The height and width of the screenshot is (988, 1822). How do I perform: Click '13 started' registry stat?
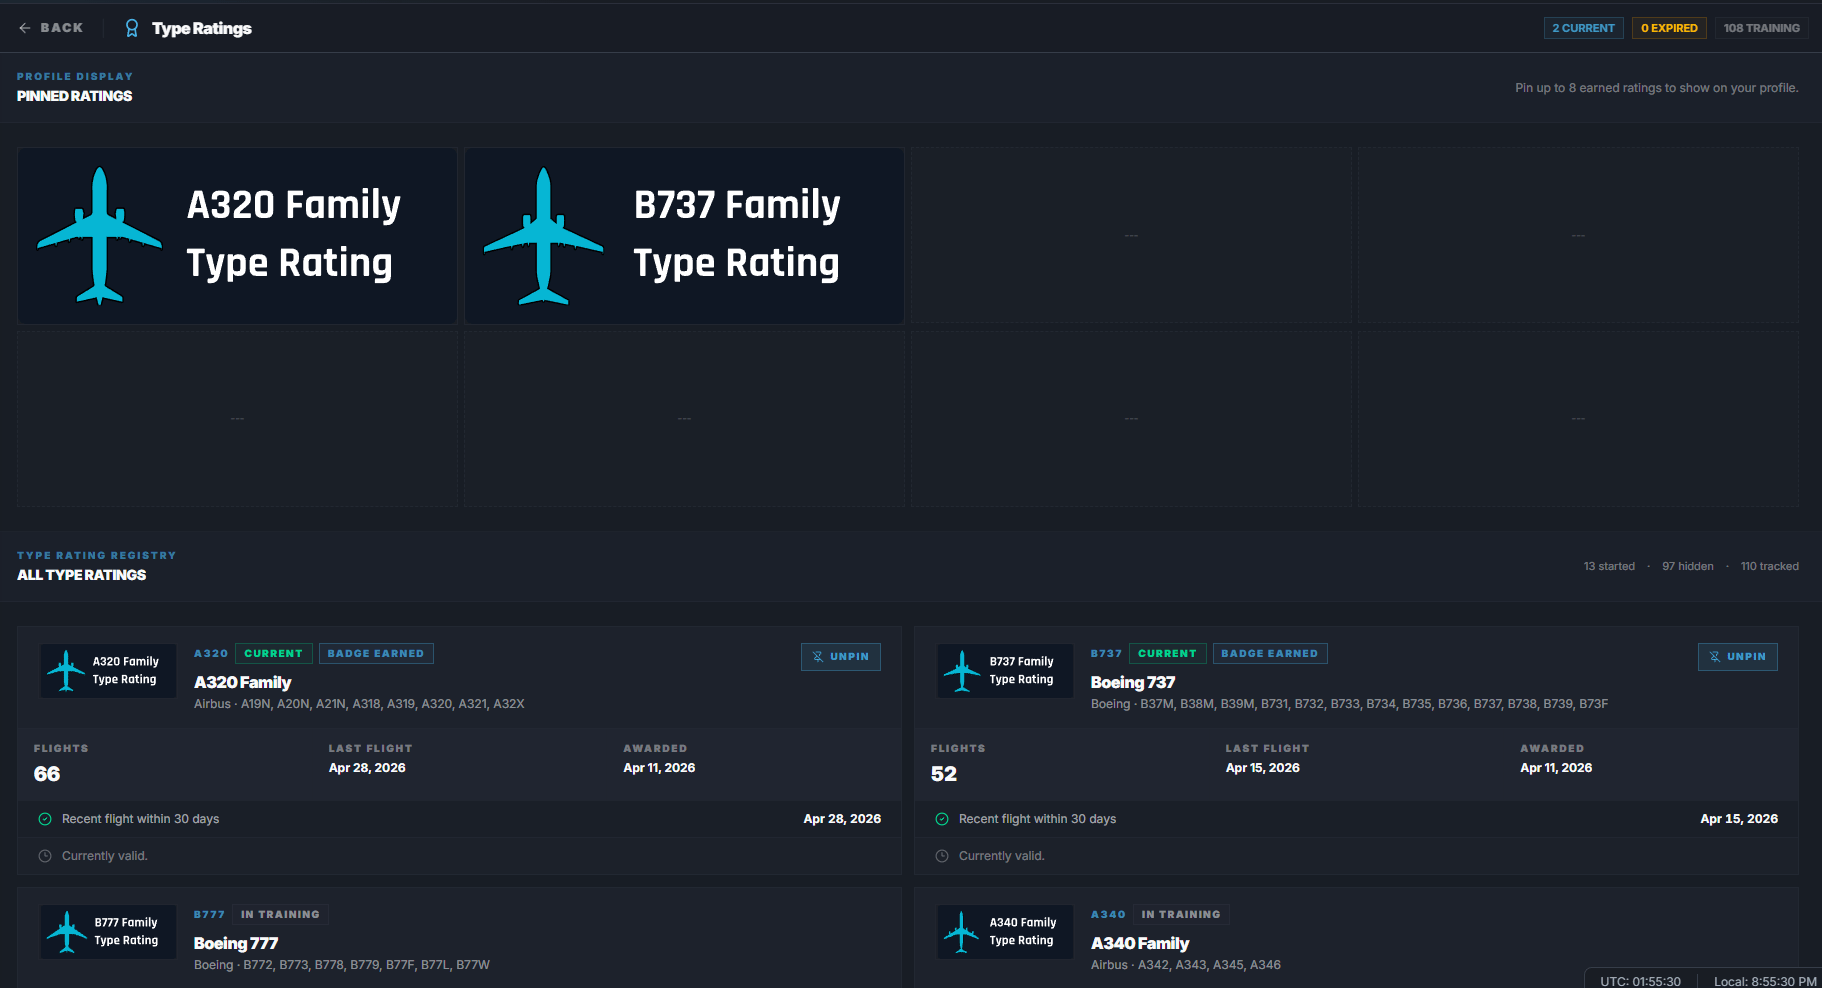click(x=1609, y=566)
